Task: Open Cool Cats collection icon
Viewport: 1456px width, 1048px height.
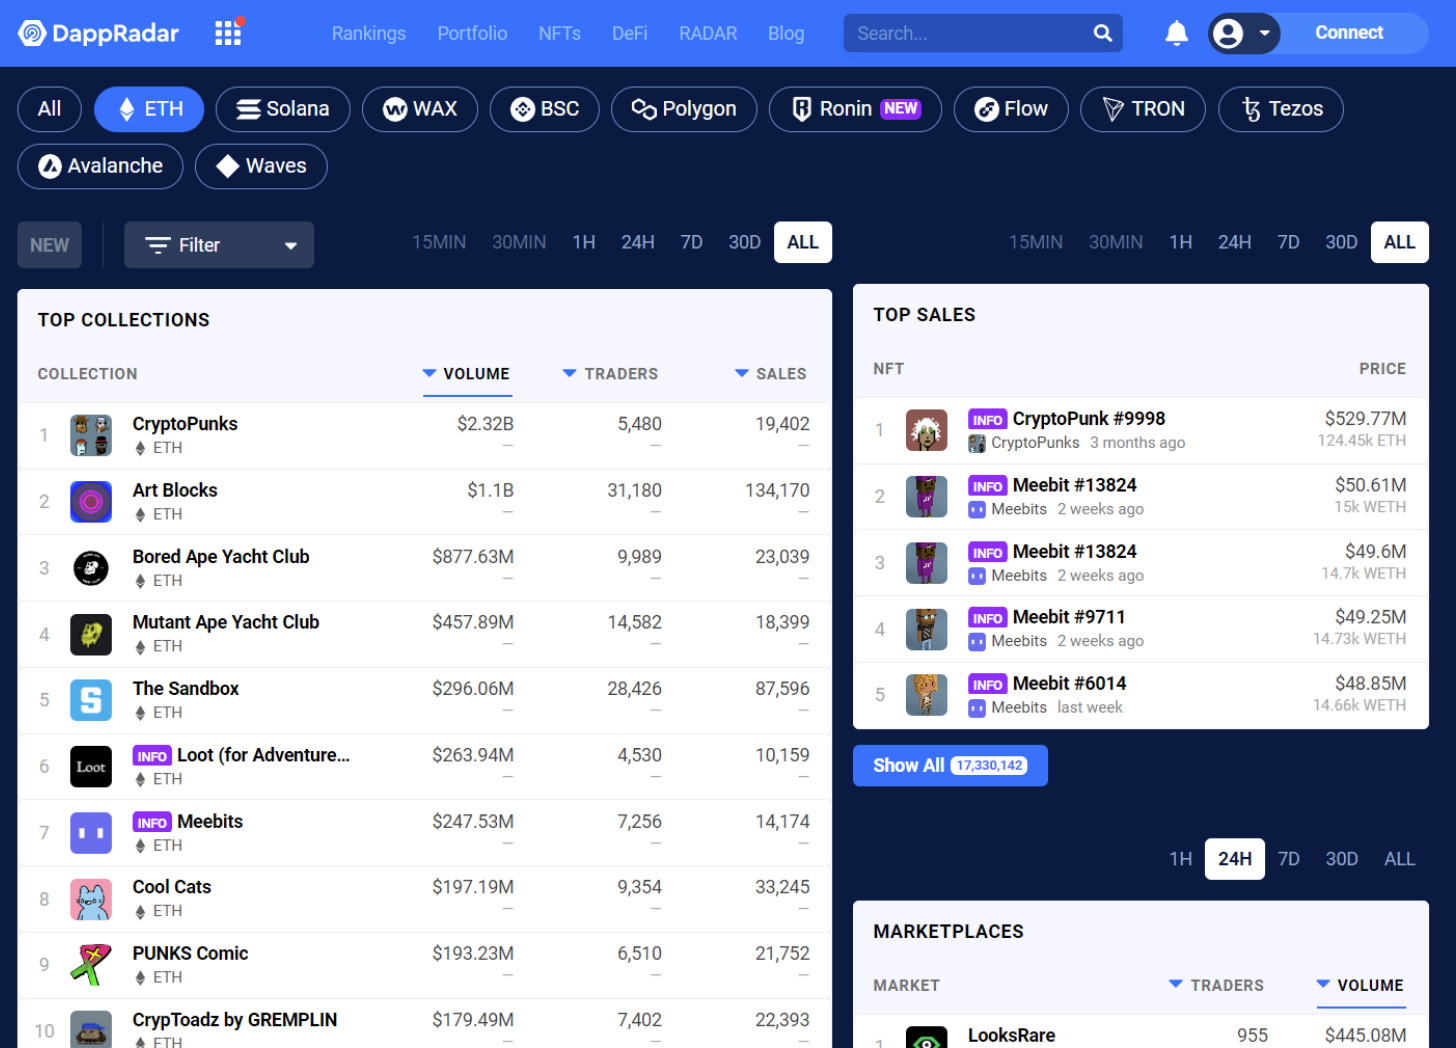Action: [x=91, y=899]
